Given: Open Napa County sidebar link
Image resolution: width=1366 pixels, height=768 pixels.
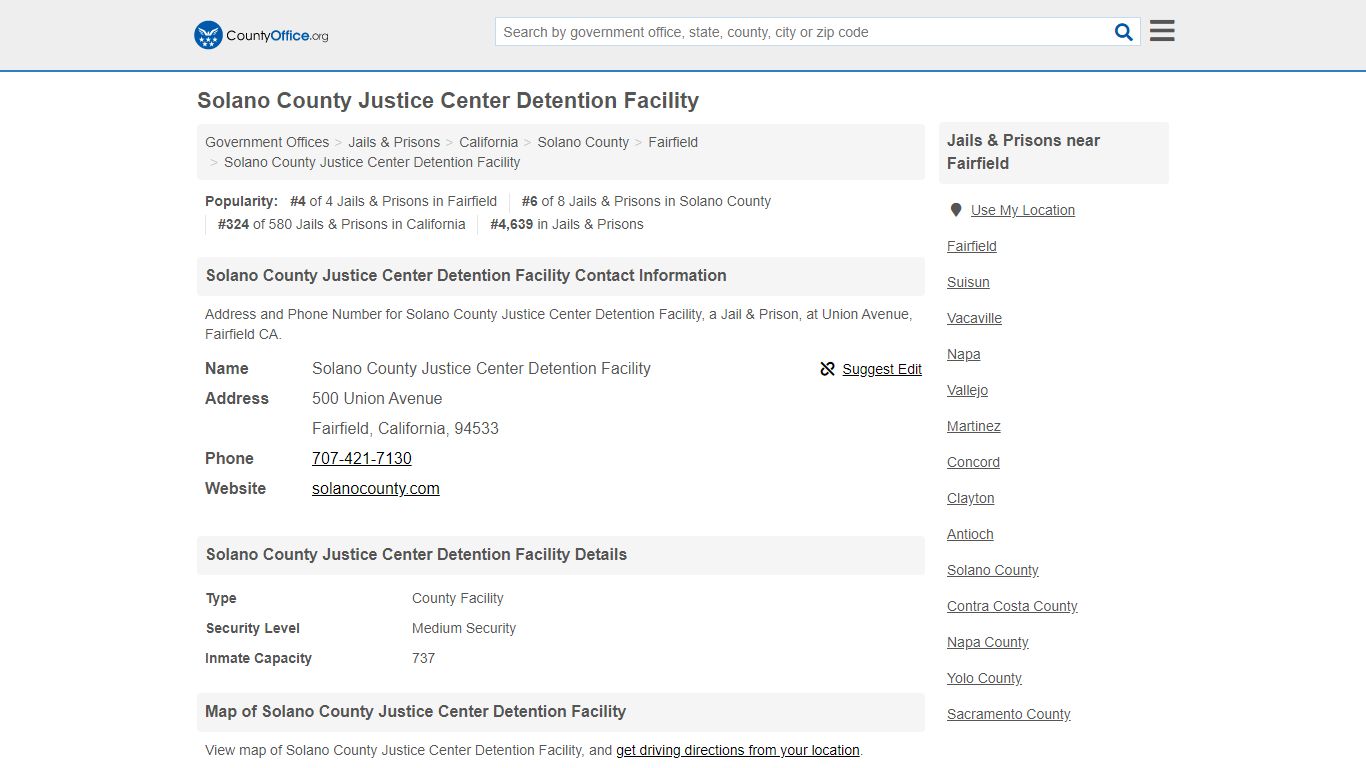Looking at the screenshot, I should point(988,642).
